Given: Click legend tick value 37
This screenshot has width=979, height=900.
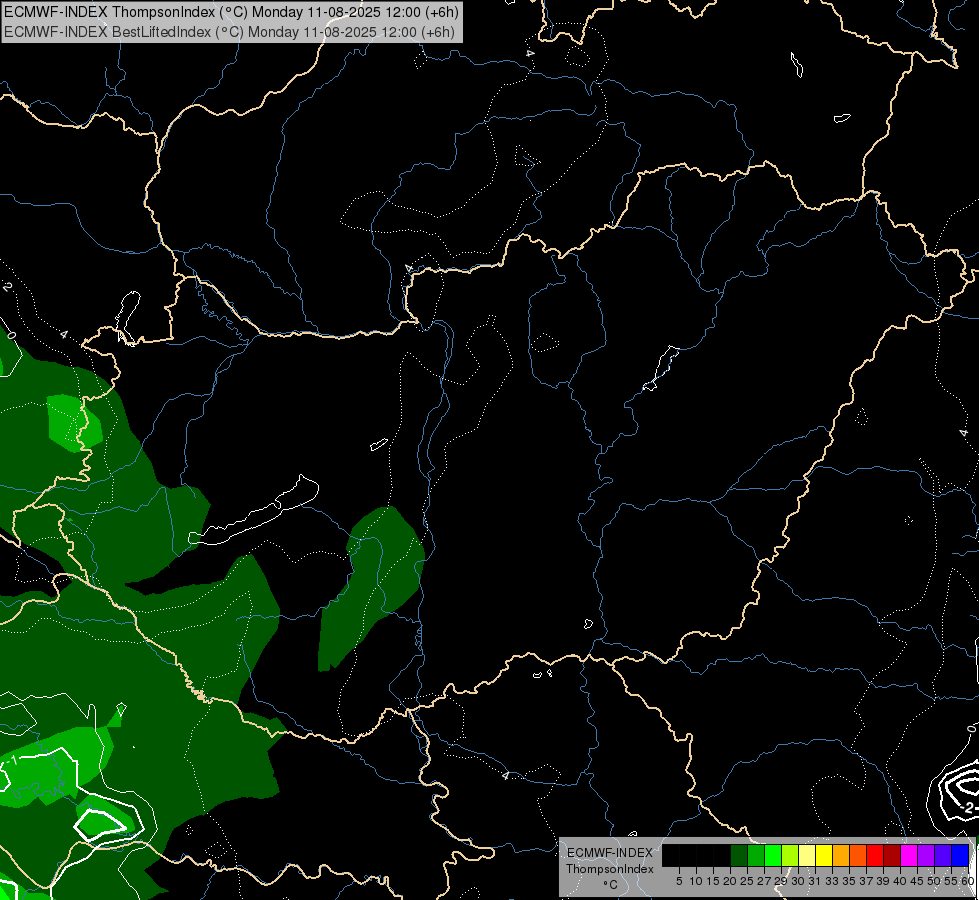Looking at the screenshot, I should [x=866, y=881].
